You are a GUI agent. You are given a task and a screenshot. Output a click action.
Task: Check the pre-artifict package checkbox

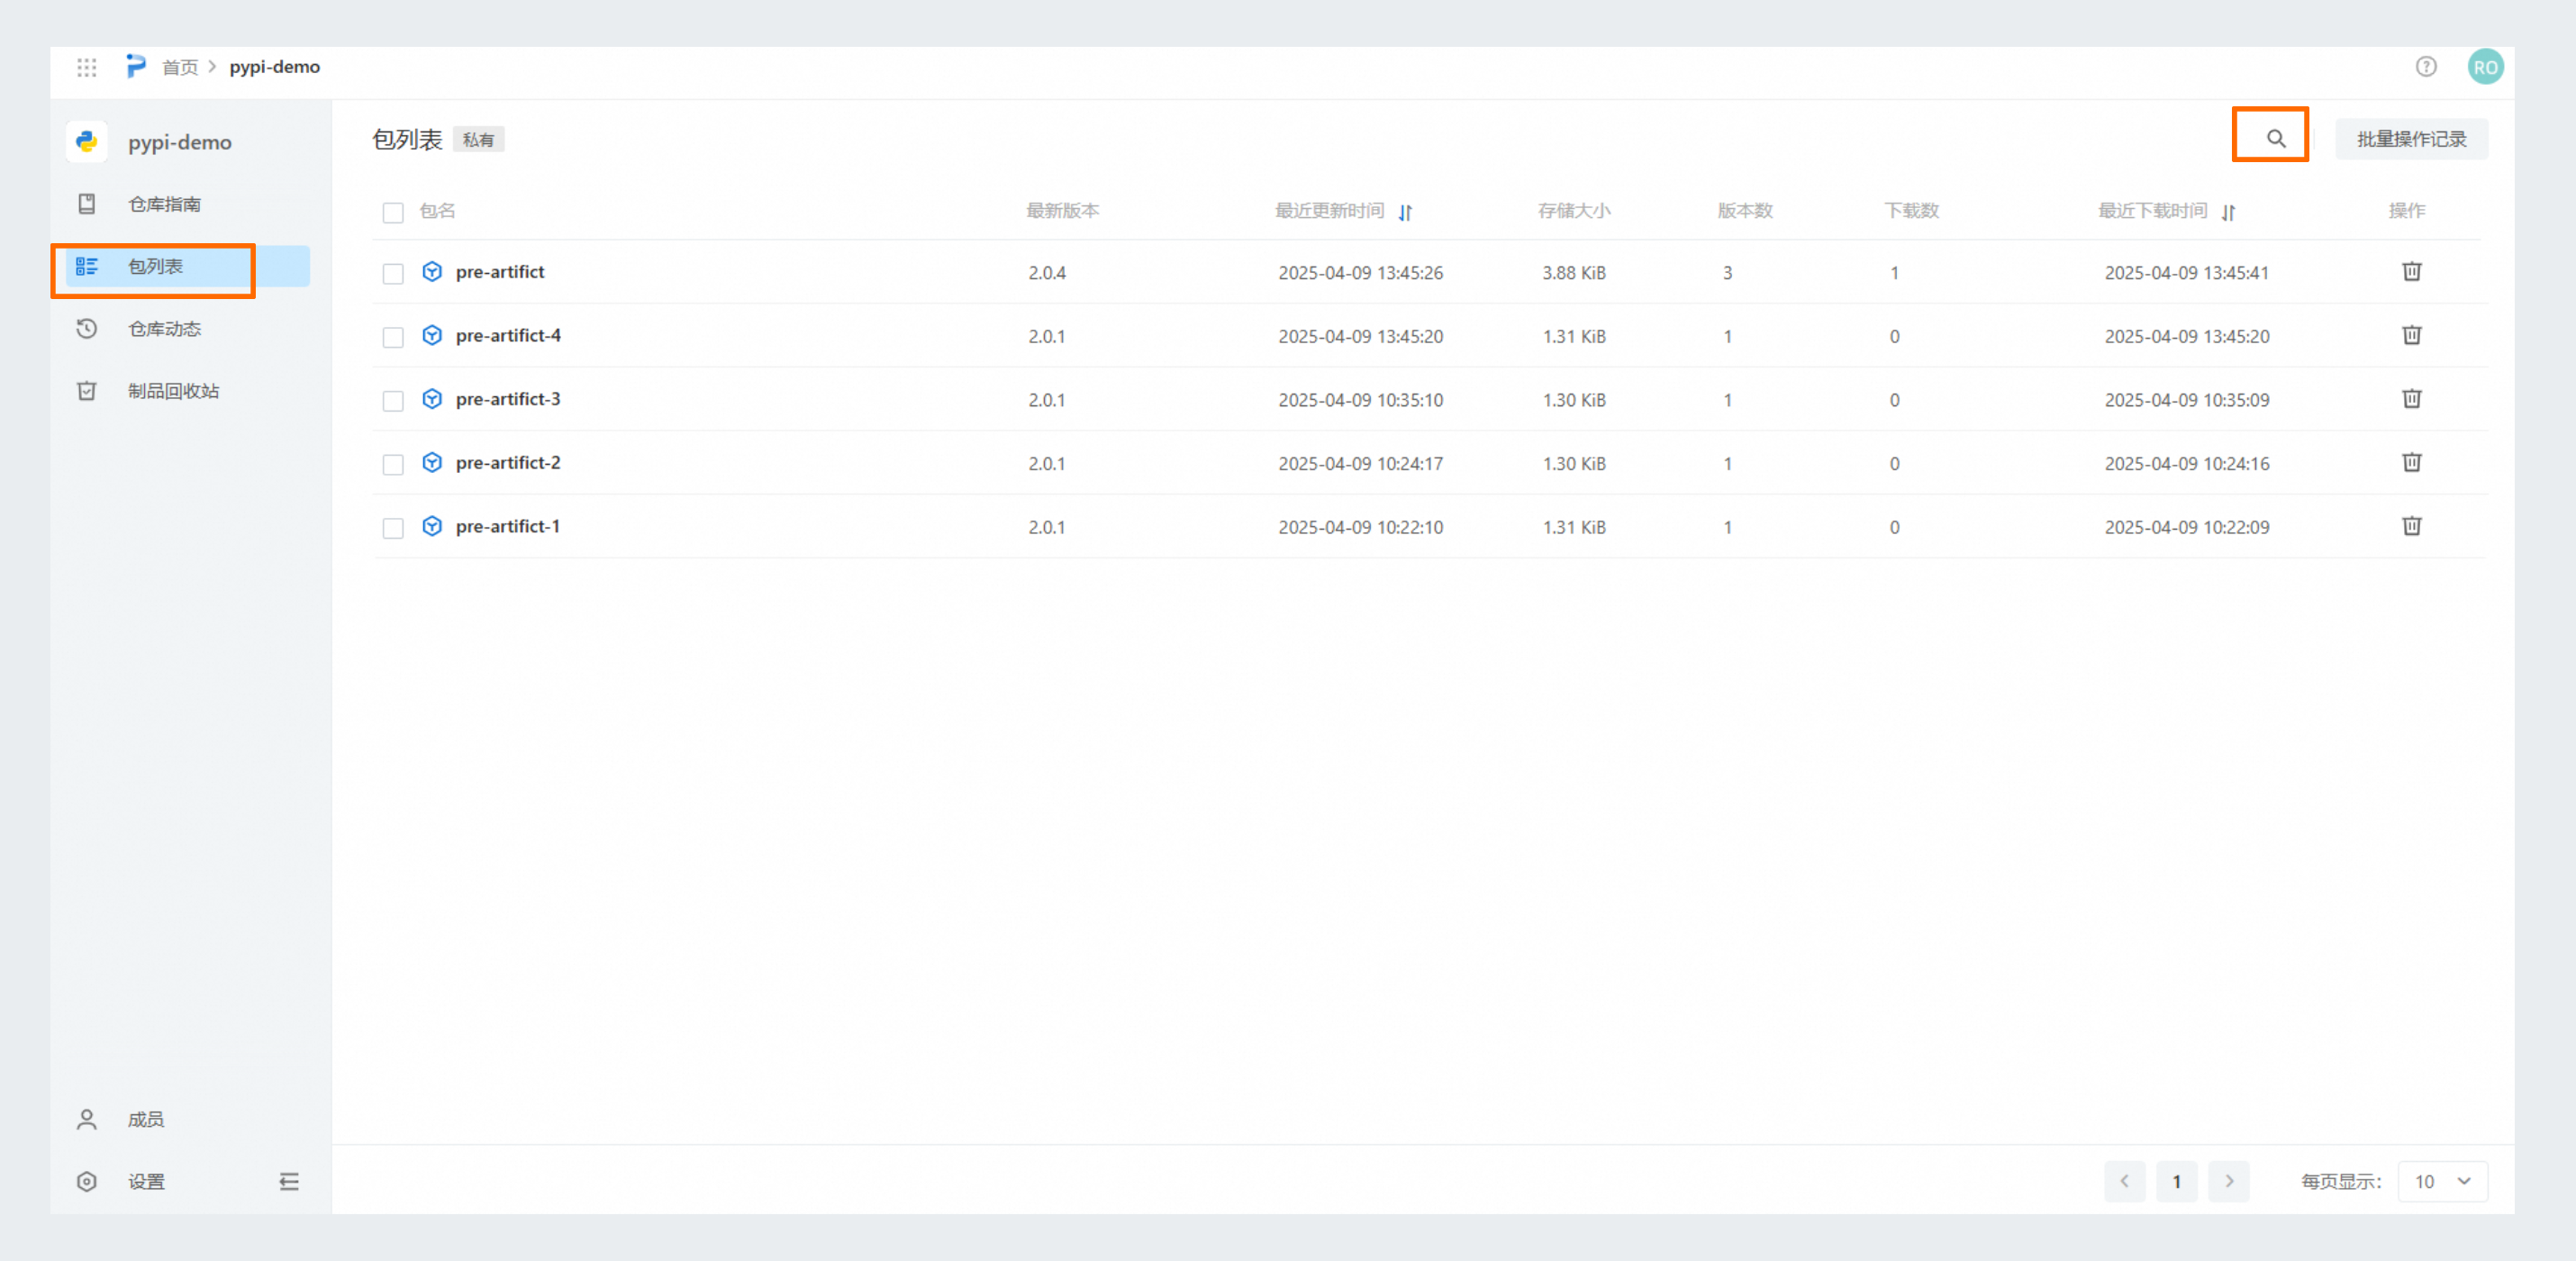(x=393, y=273)
